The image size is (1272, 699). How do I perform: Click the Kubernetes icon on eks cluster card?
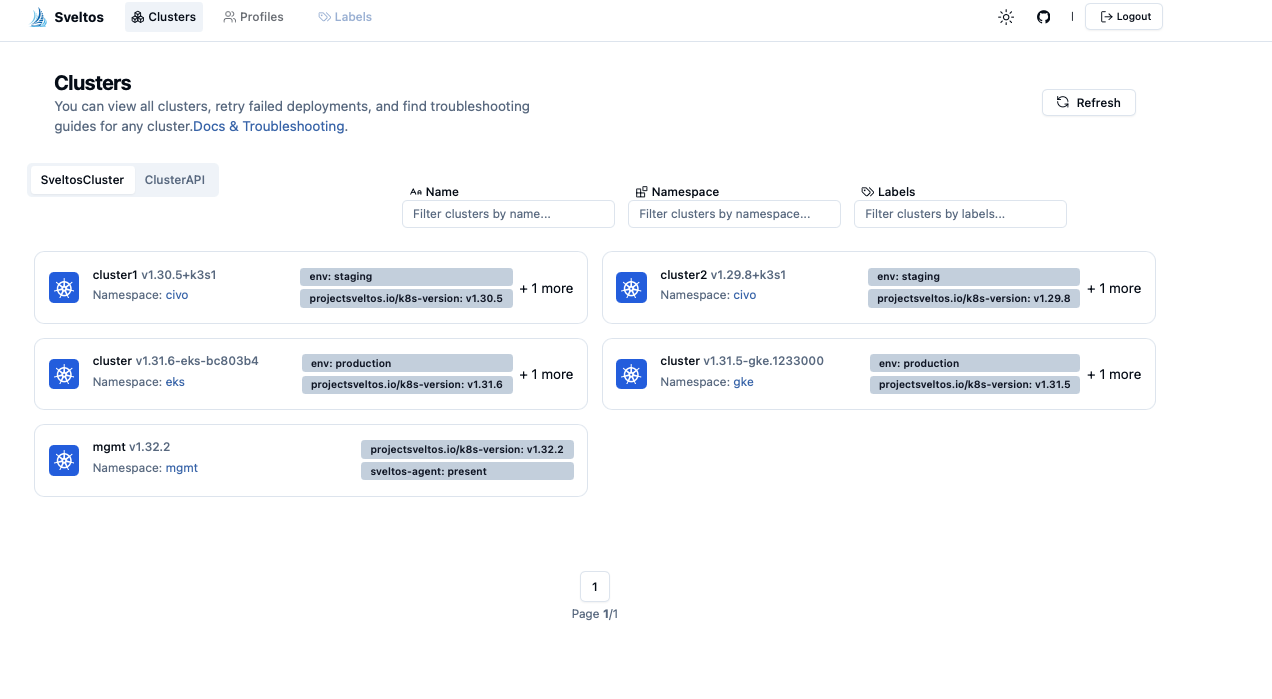(64, 374)
